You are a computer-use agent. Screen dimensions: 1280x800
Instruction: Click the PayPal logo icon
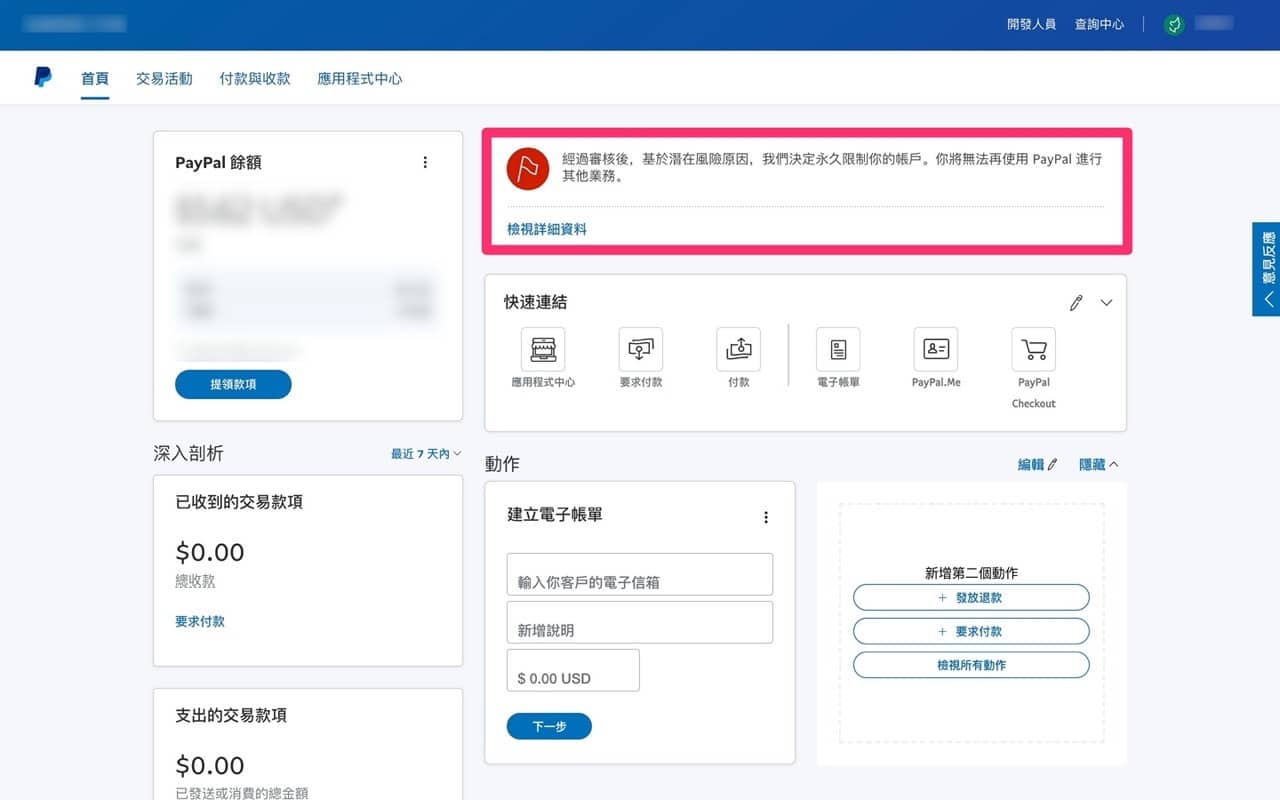[x=42, y=78]
